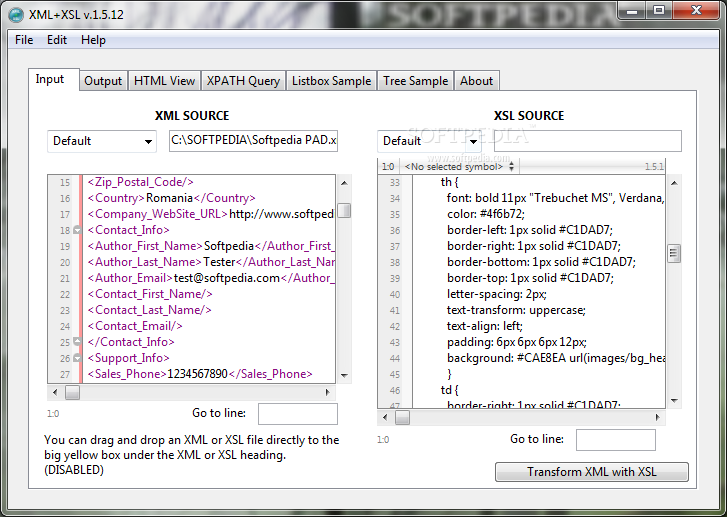
Task: Open the Edit menu
Action: 57,40
